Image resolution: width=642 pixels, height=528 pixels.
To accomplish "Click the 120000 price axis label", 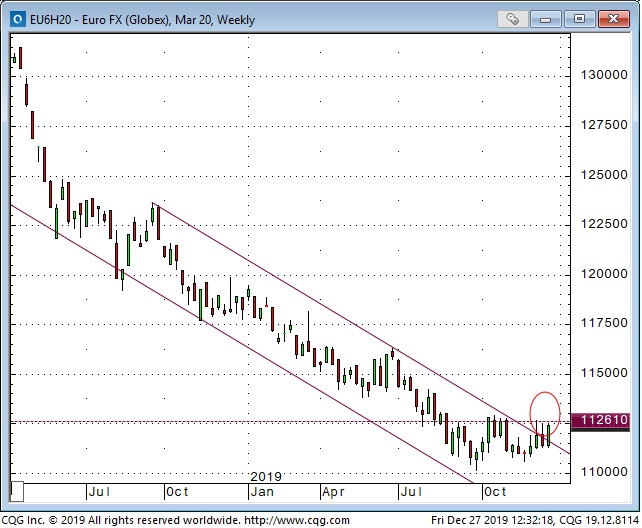I will (604, 274).
